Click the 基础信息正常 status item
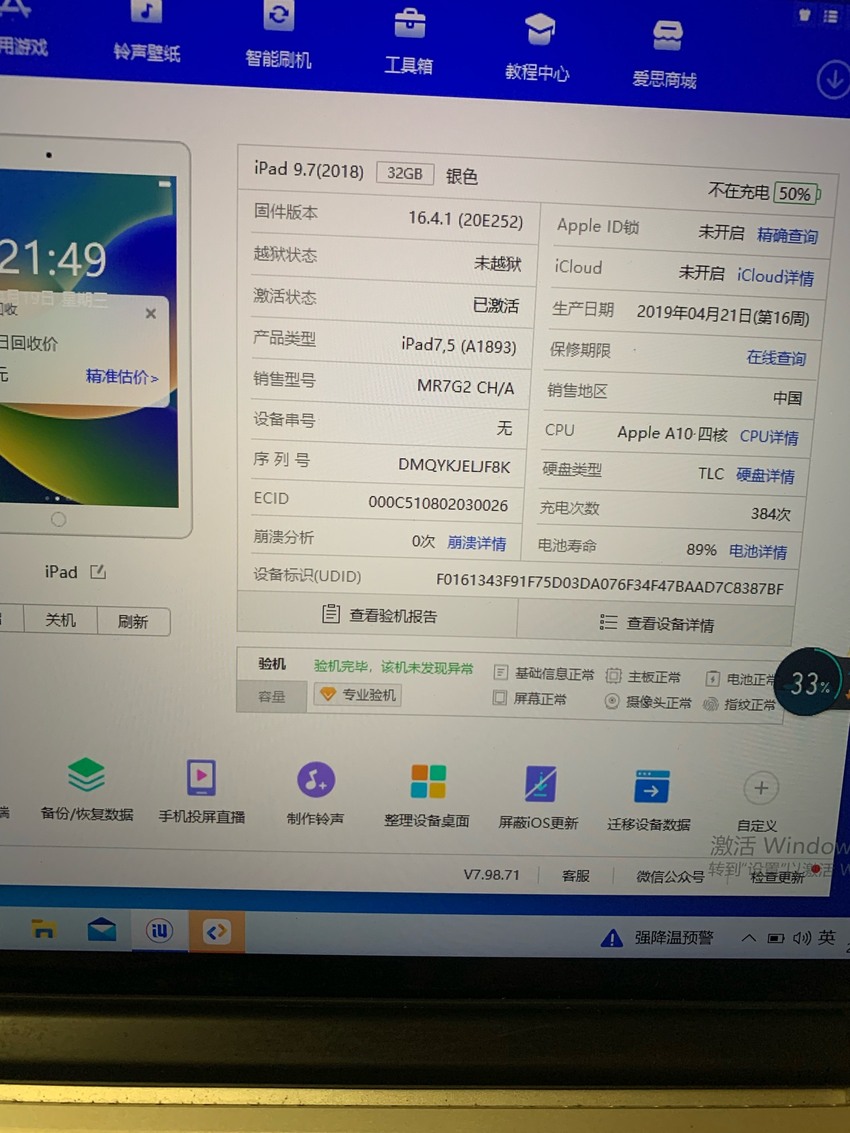Viewport: 850px width, 1133px height. [544, 674]
